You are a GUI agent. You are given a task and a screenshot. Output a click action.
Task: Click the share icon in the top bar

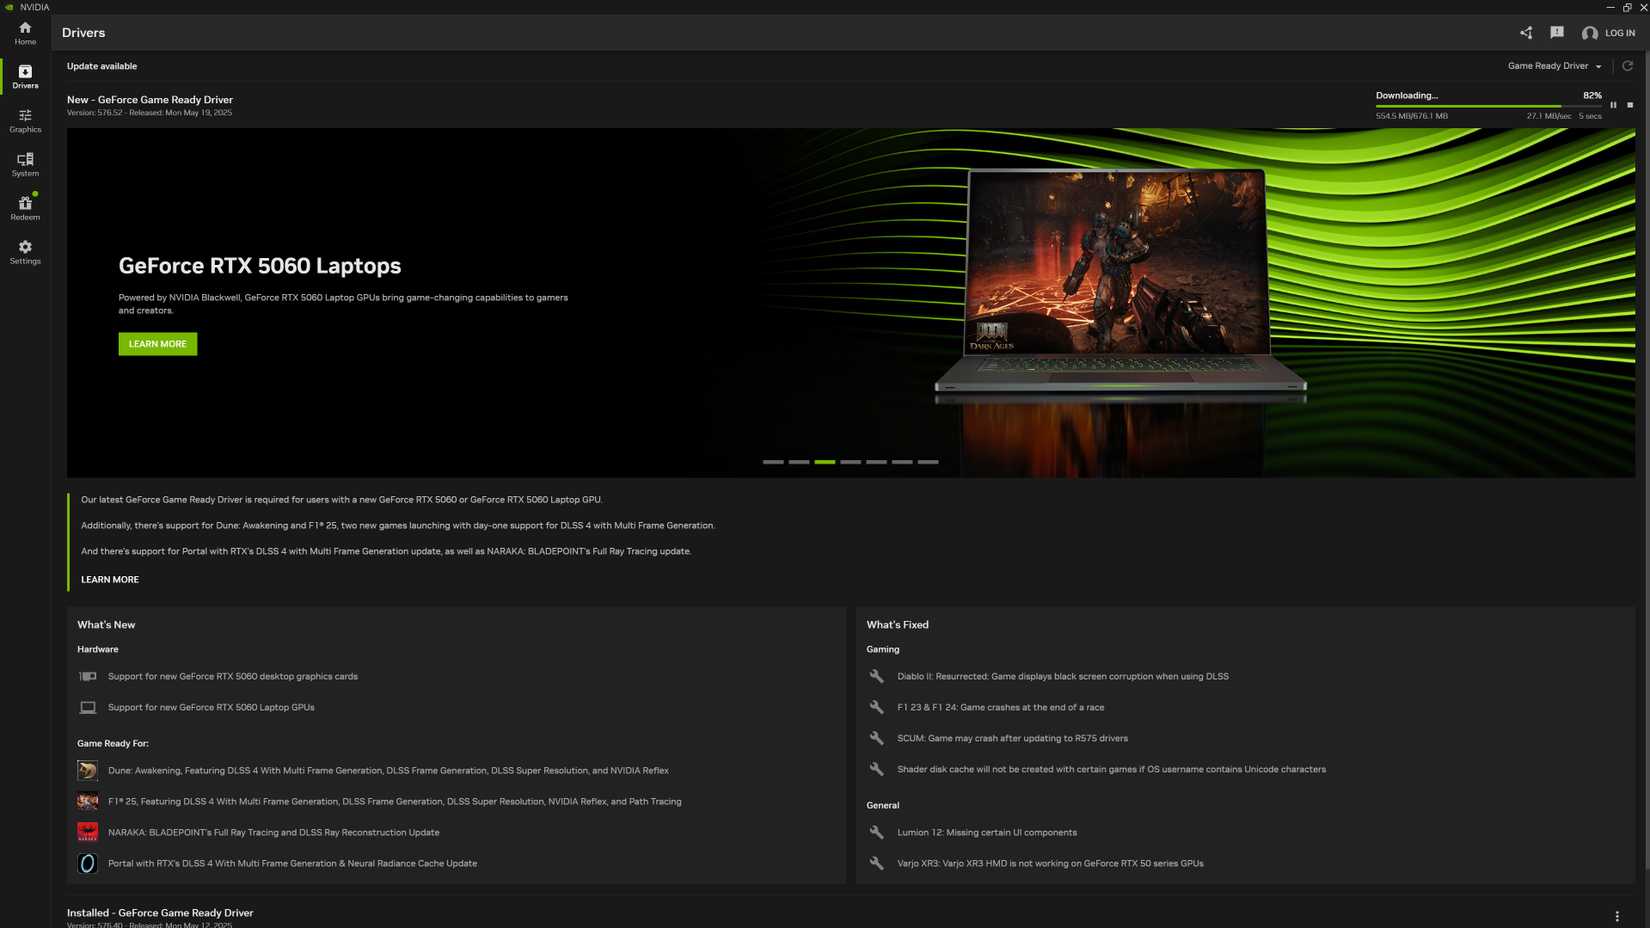tap(1526, 32)
